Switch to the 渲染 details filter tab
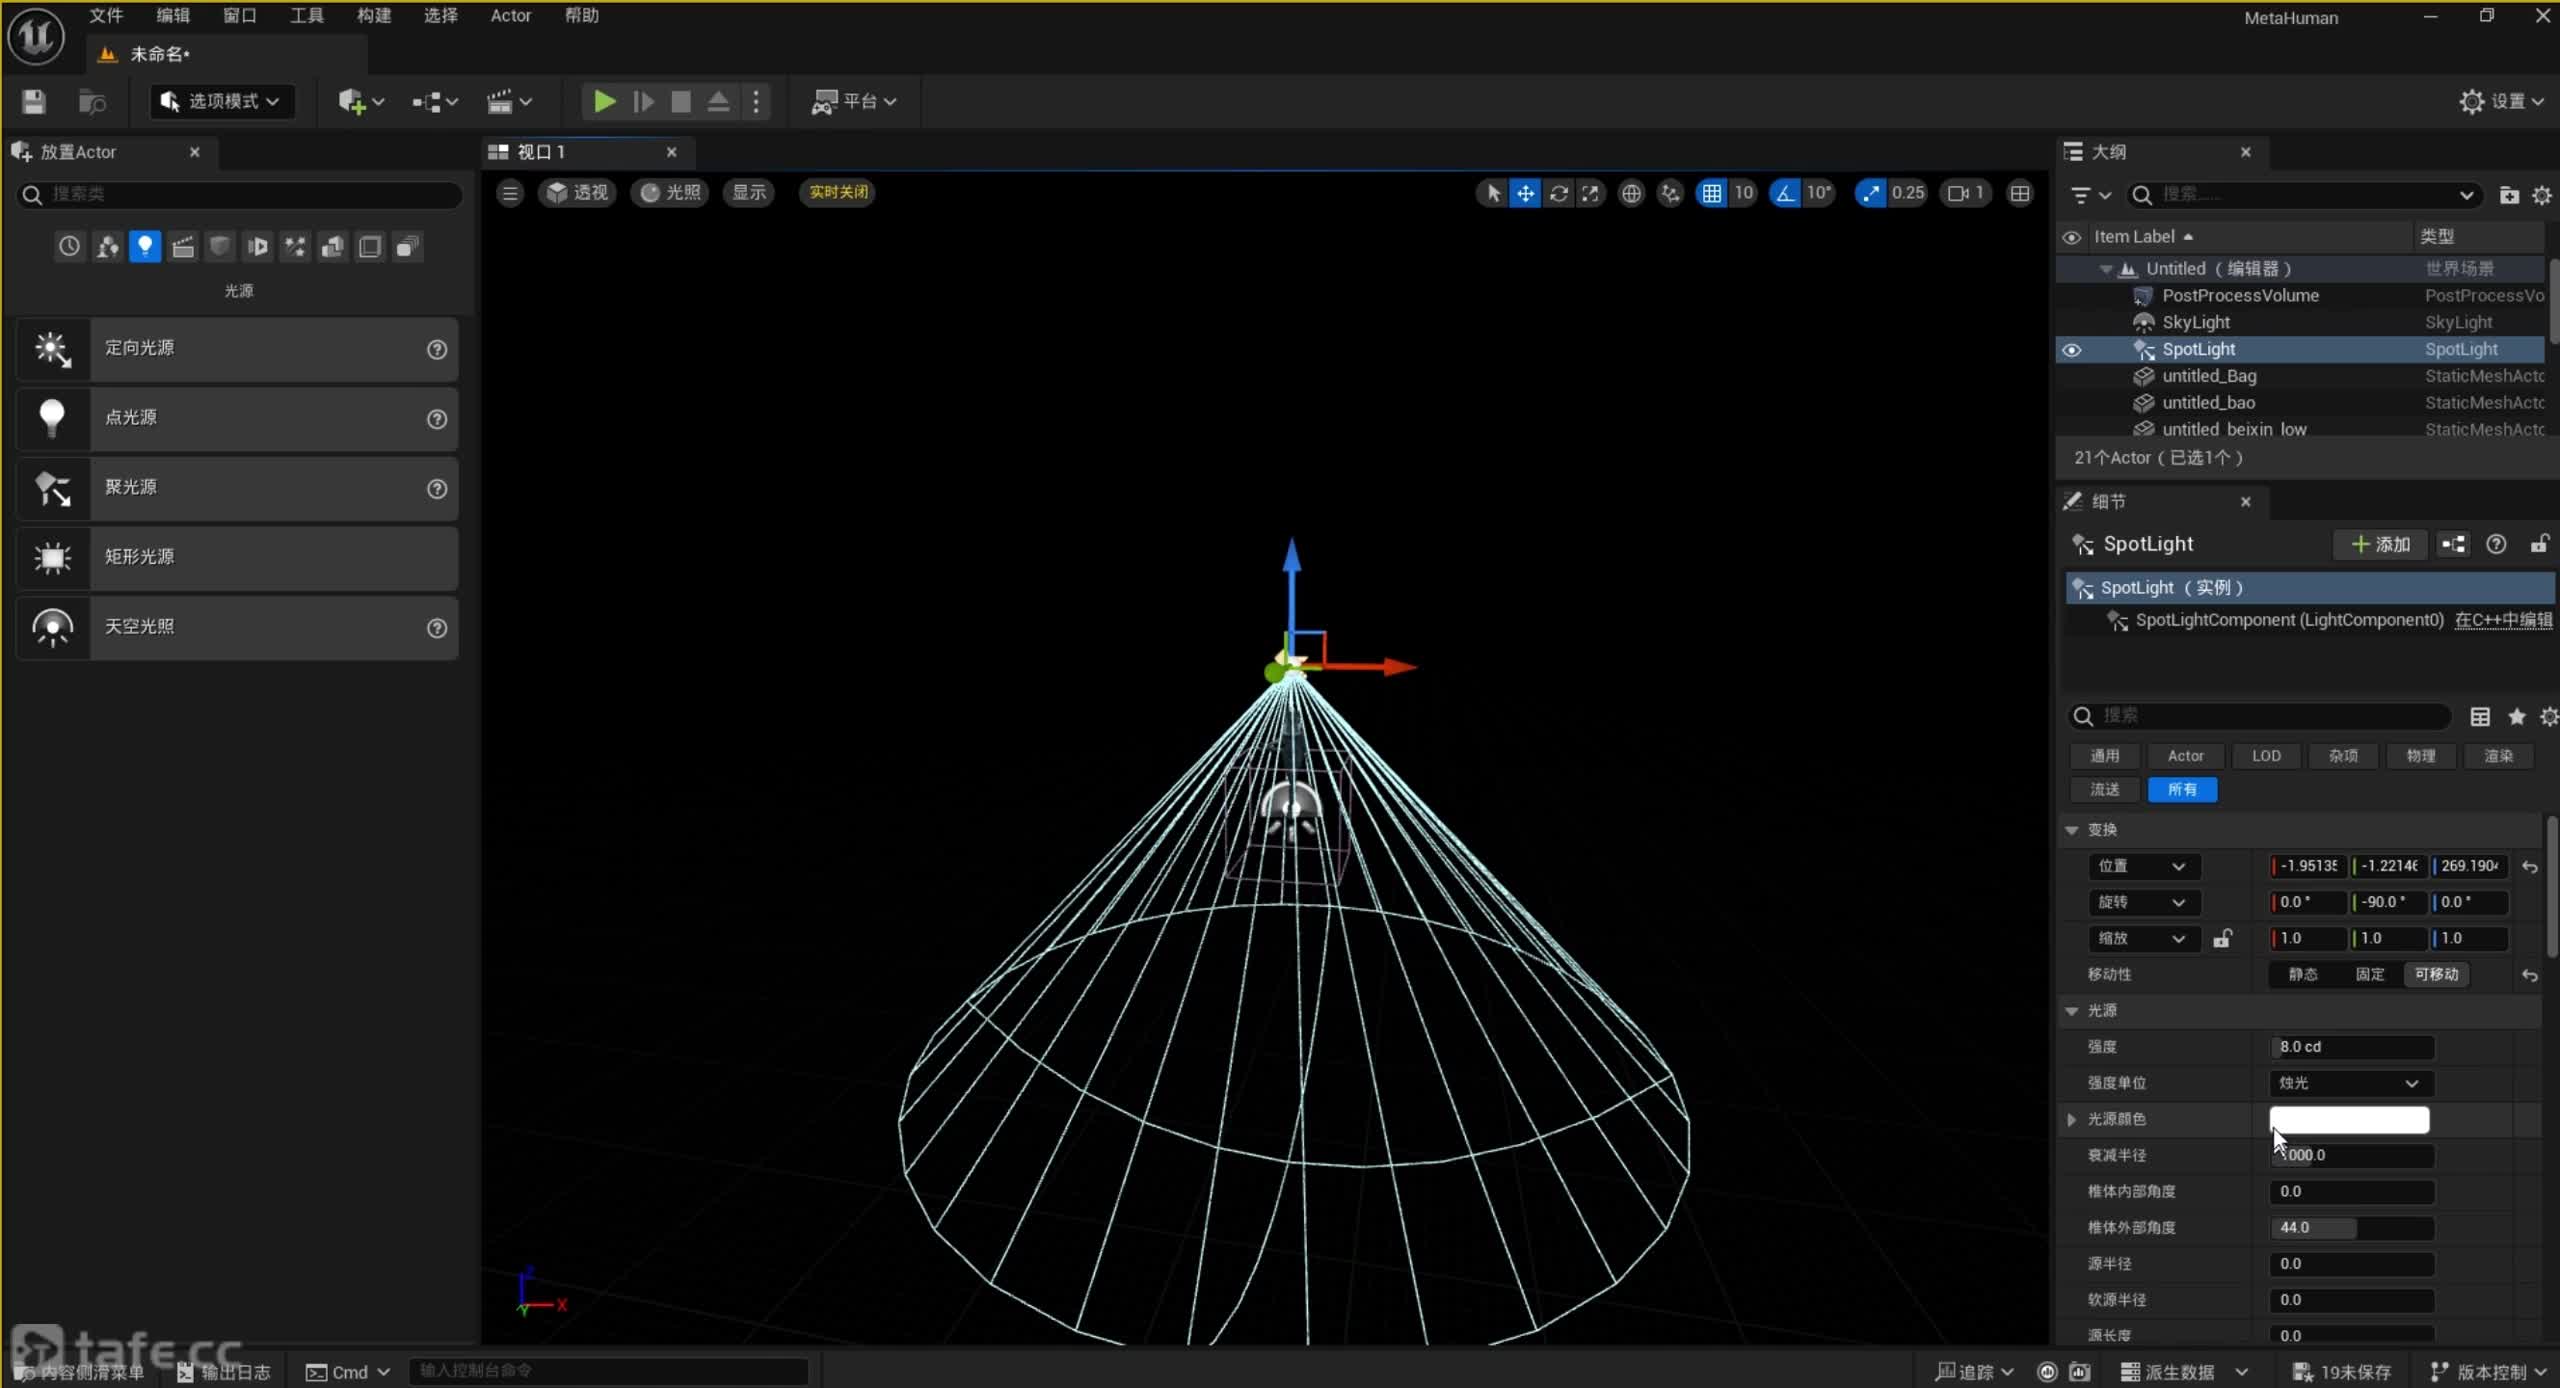 [x=2498, y=756]
